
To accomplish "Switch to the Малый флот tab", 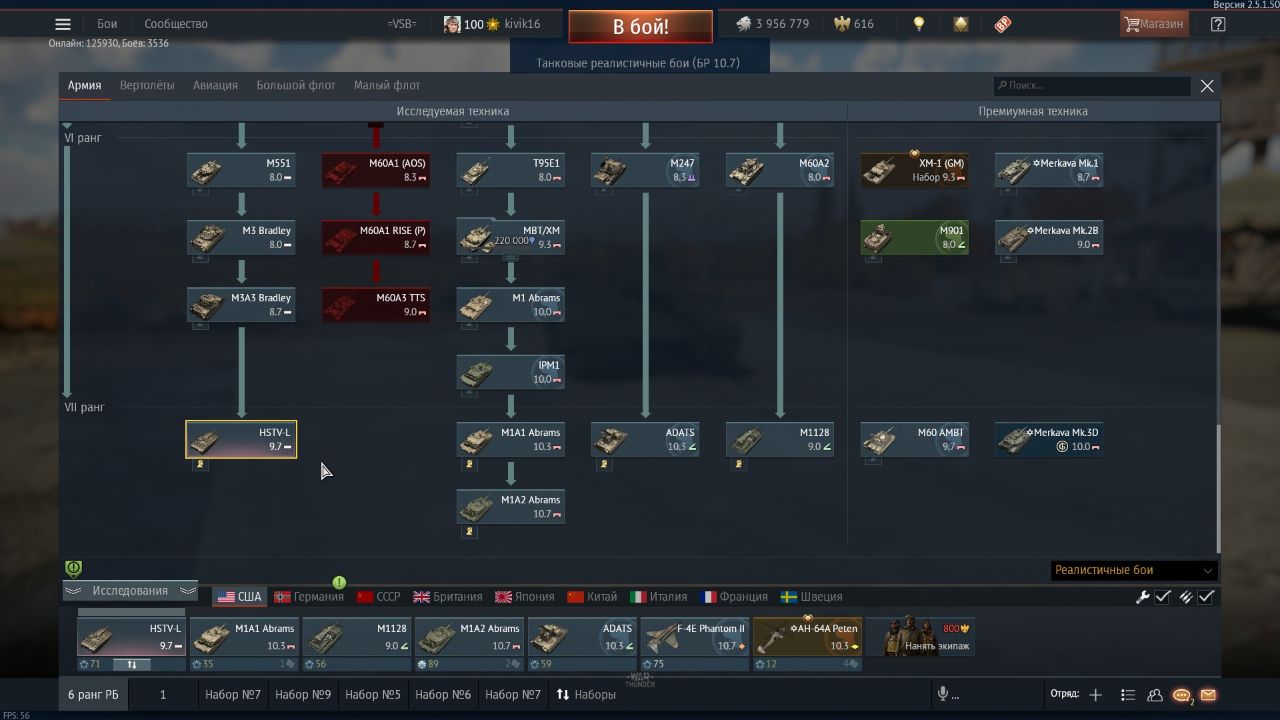I will [387, 85].
